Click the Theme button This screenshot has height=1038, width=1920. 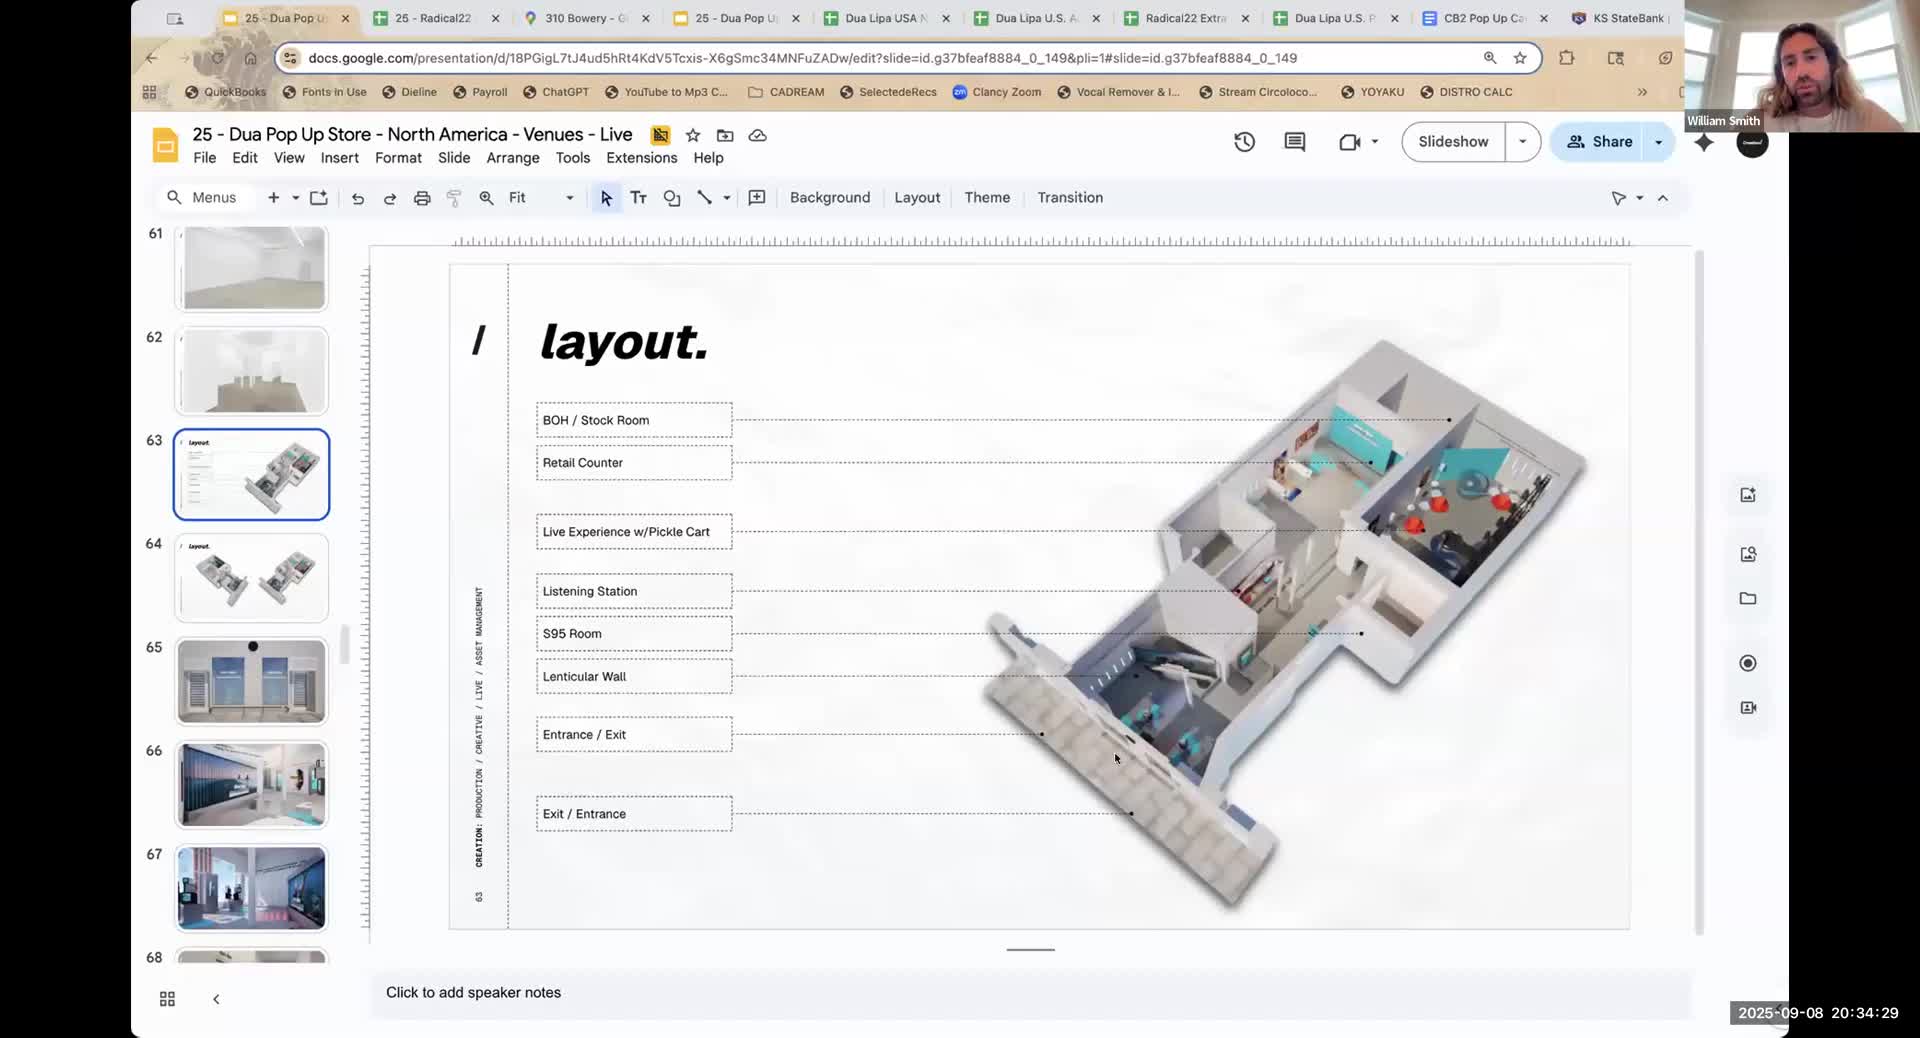(x=987, y=198)
